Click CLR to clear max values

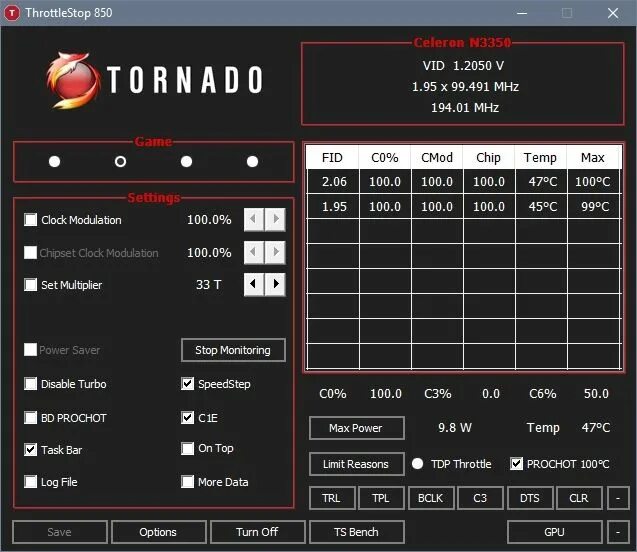click(579, 498)
